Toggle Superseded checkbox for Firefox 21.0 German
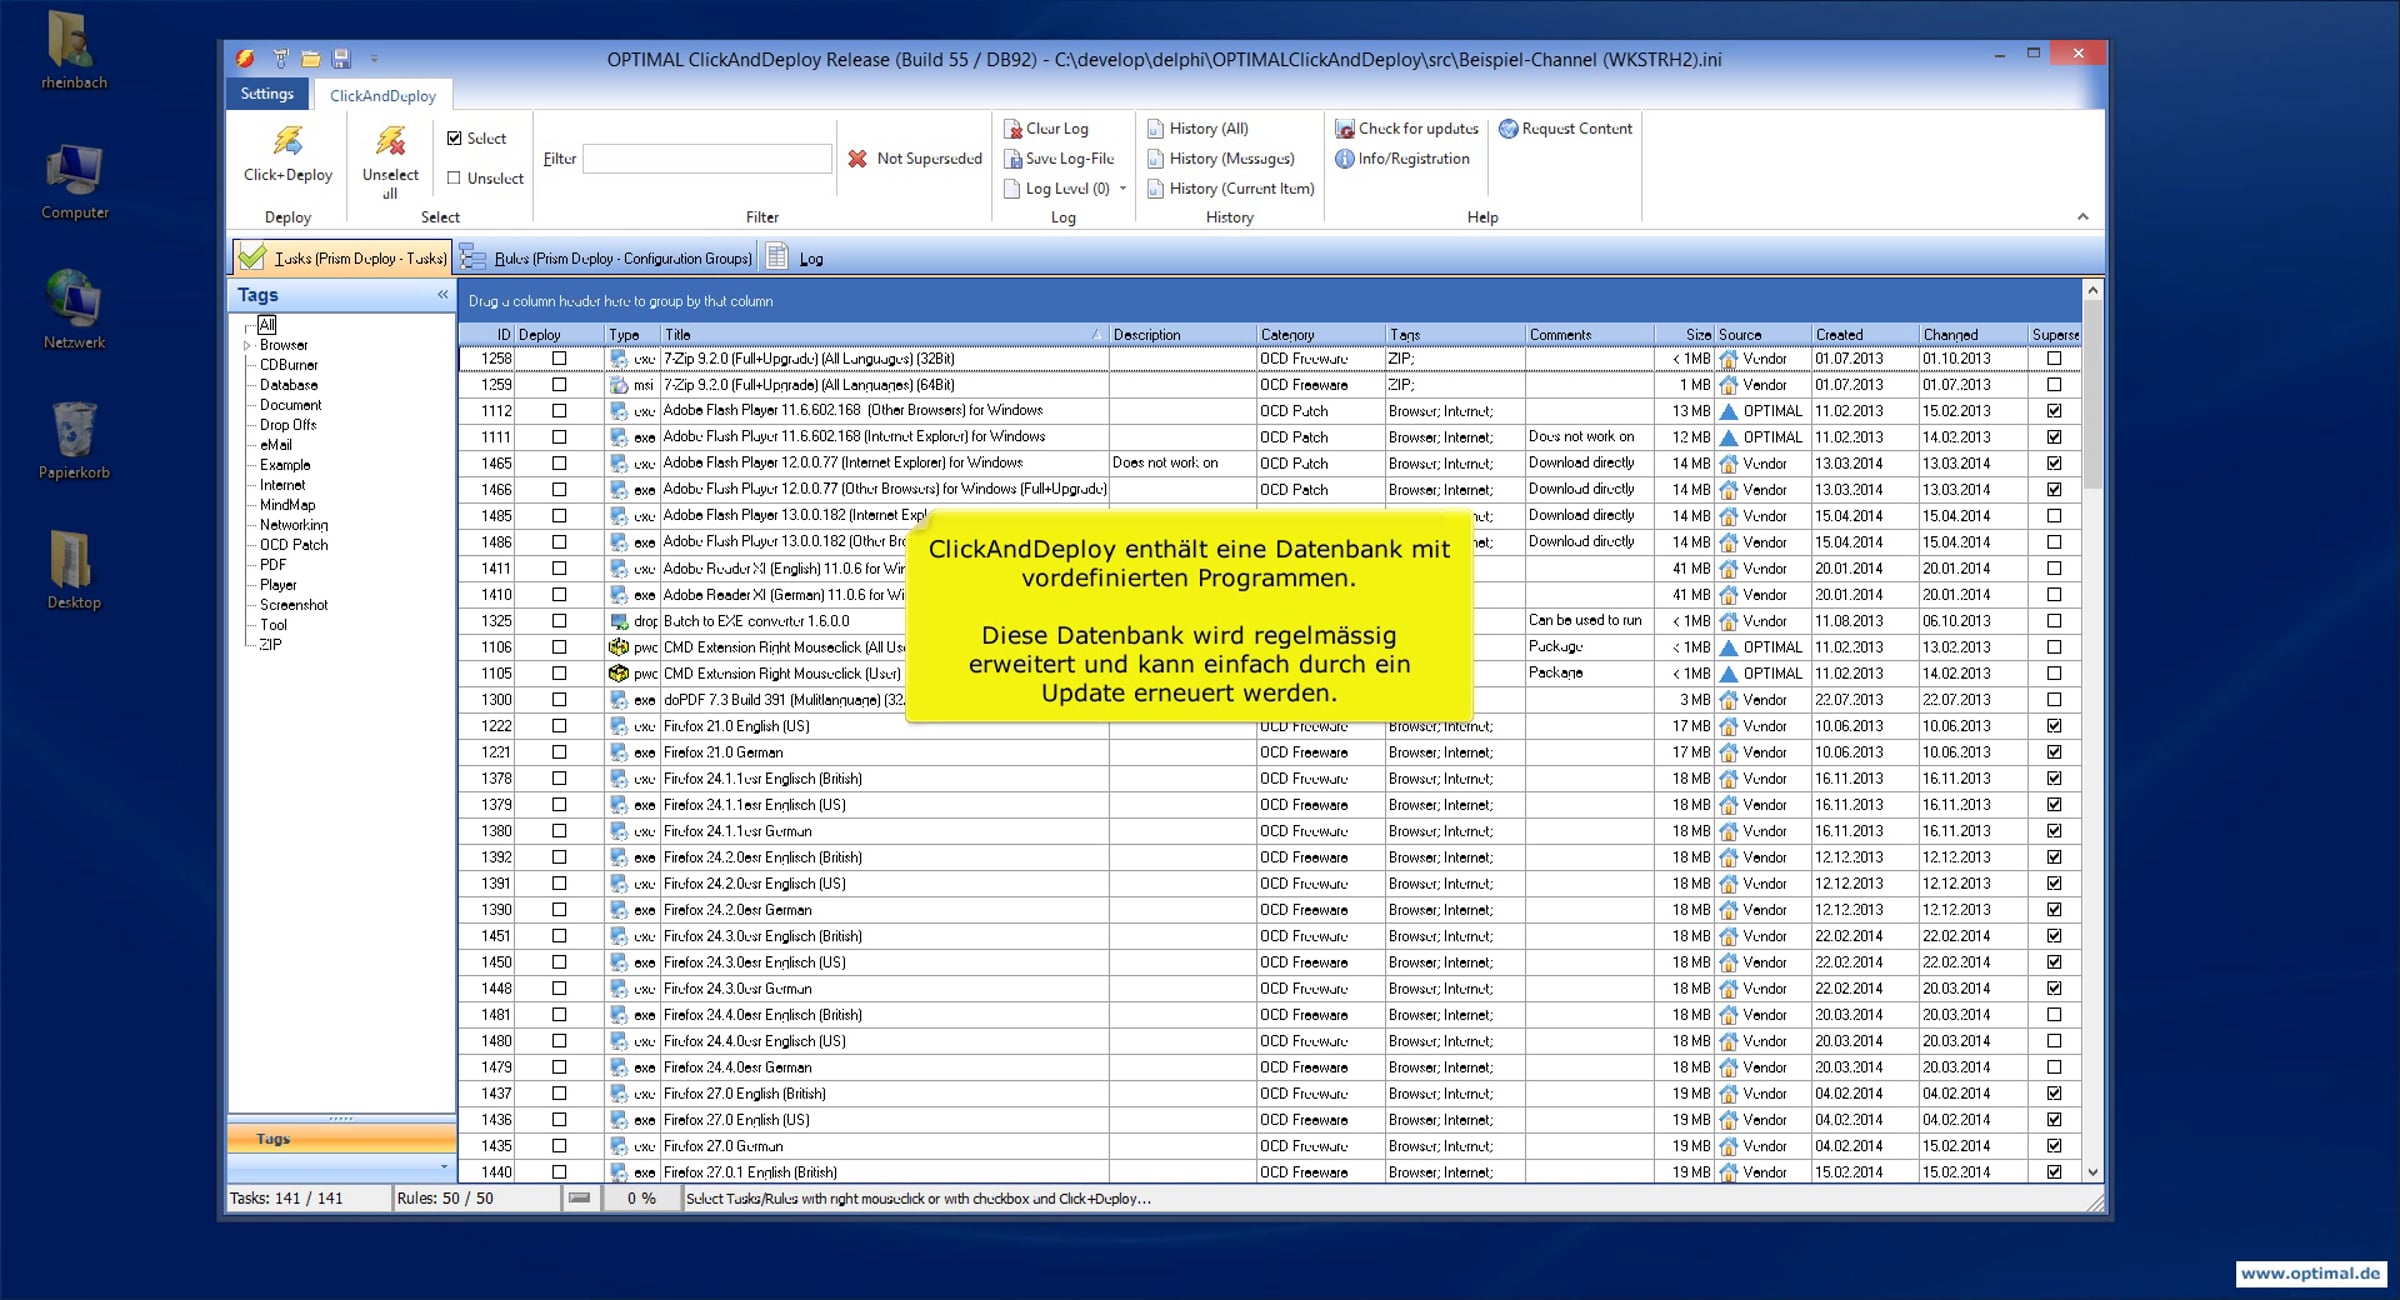 [x=2054, y=752]
